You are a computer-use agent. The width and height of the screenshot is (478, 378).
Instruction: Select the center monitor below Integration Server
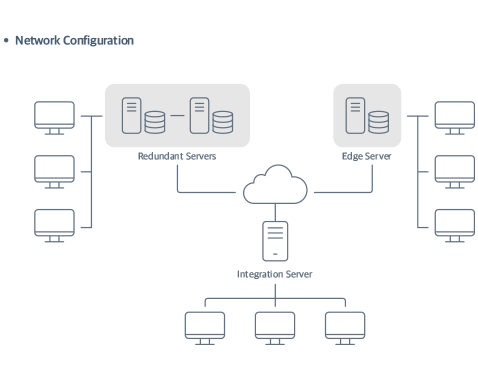tap(275, 328)
